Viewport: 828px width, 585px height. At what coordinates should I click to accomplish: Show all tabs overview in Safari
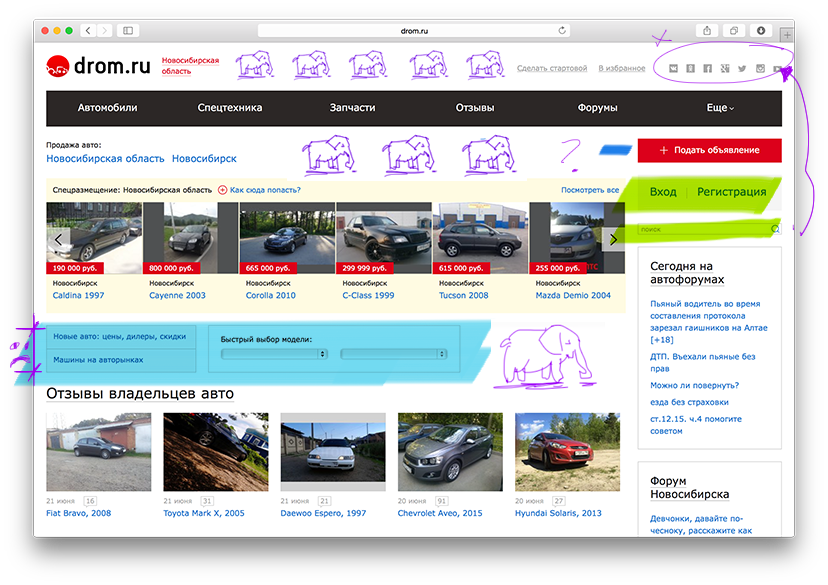pos(733,31)
